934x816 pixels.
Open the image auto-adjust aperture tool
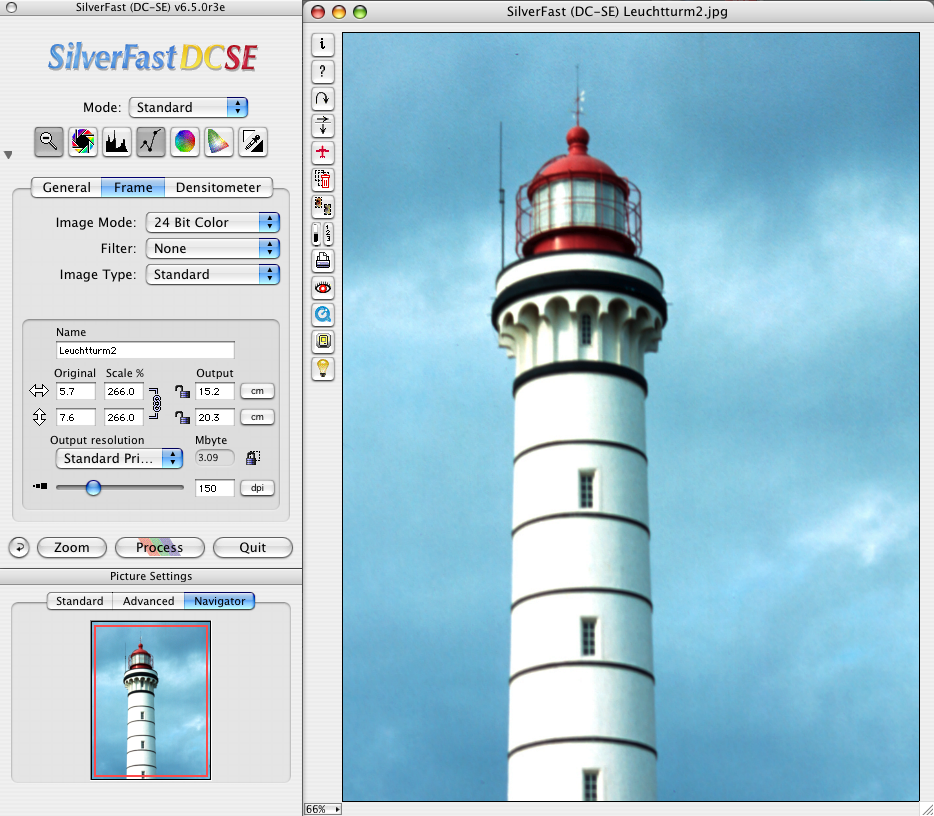tap(82, 142)
